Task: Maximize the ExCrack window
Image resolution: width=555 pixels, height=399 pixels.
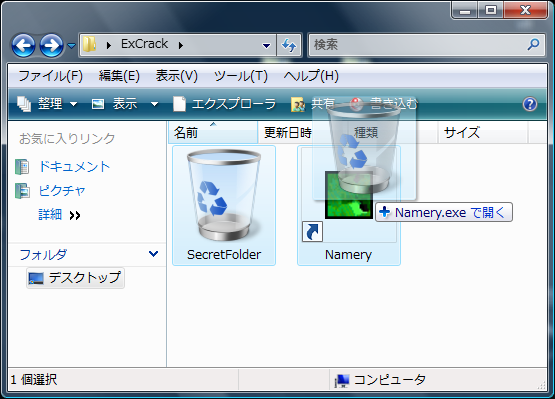Action: coord(491,11)
